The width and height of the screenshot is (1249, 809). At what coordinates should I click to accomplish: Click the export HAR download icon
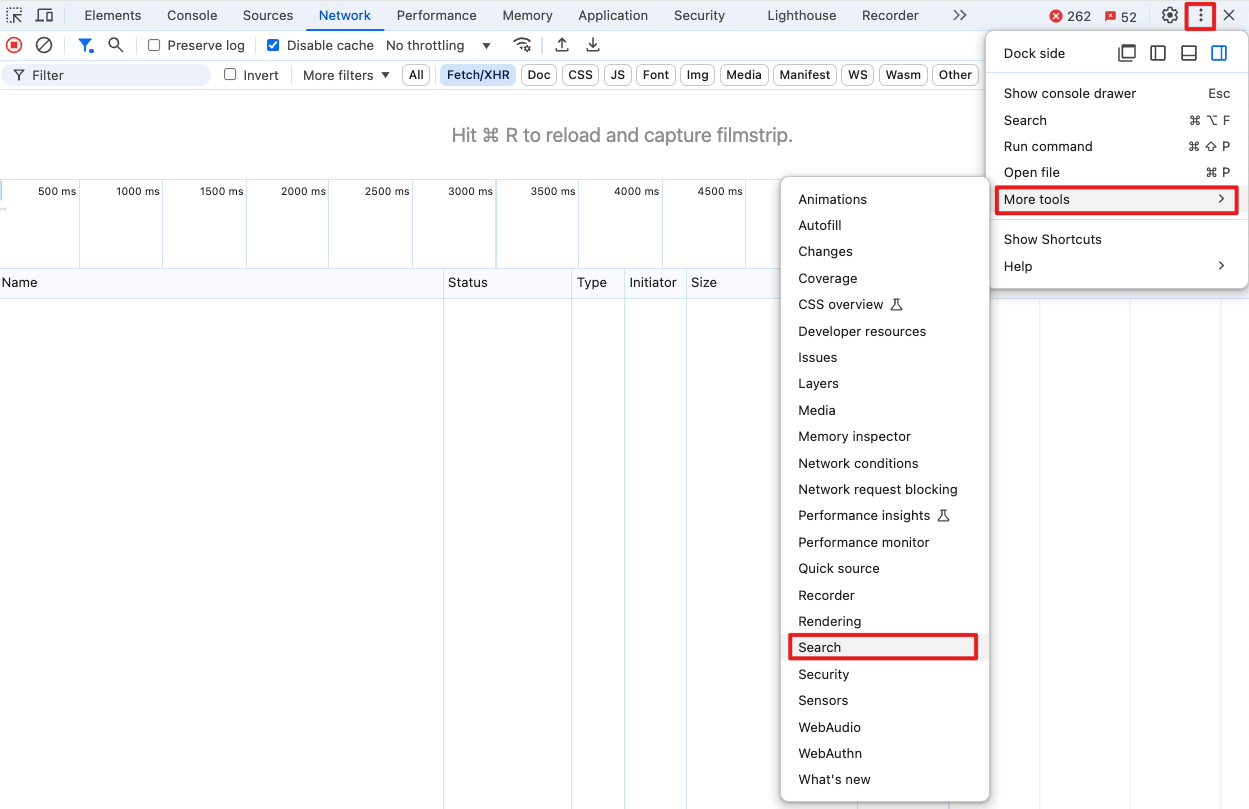coord(593,45)
